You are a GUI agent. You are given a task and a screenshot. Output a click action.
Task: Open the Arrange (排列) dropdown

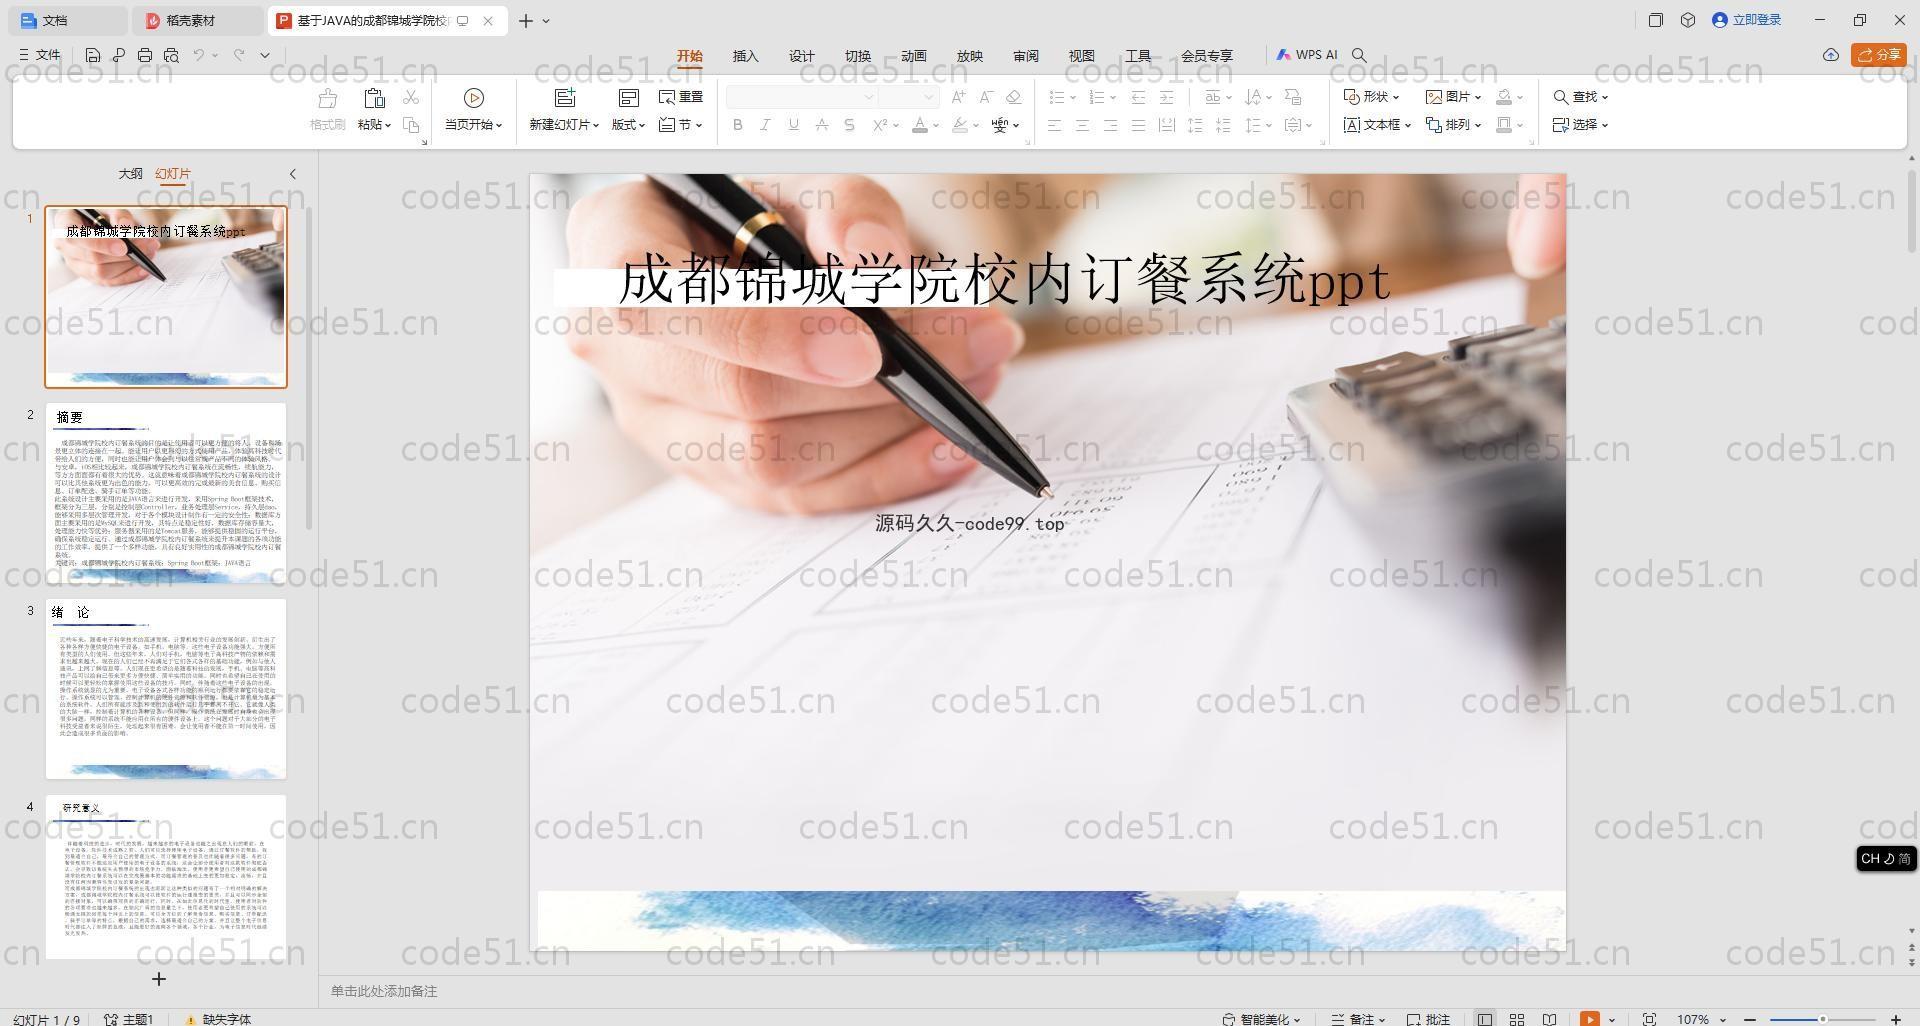[1454, 125]
